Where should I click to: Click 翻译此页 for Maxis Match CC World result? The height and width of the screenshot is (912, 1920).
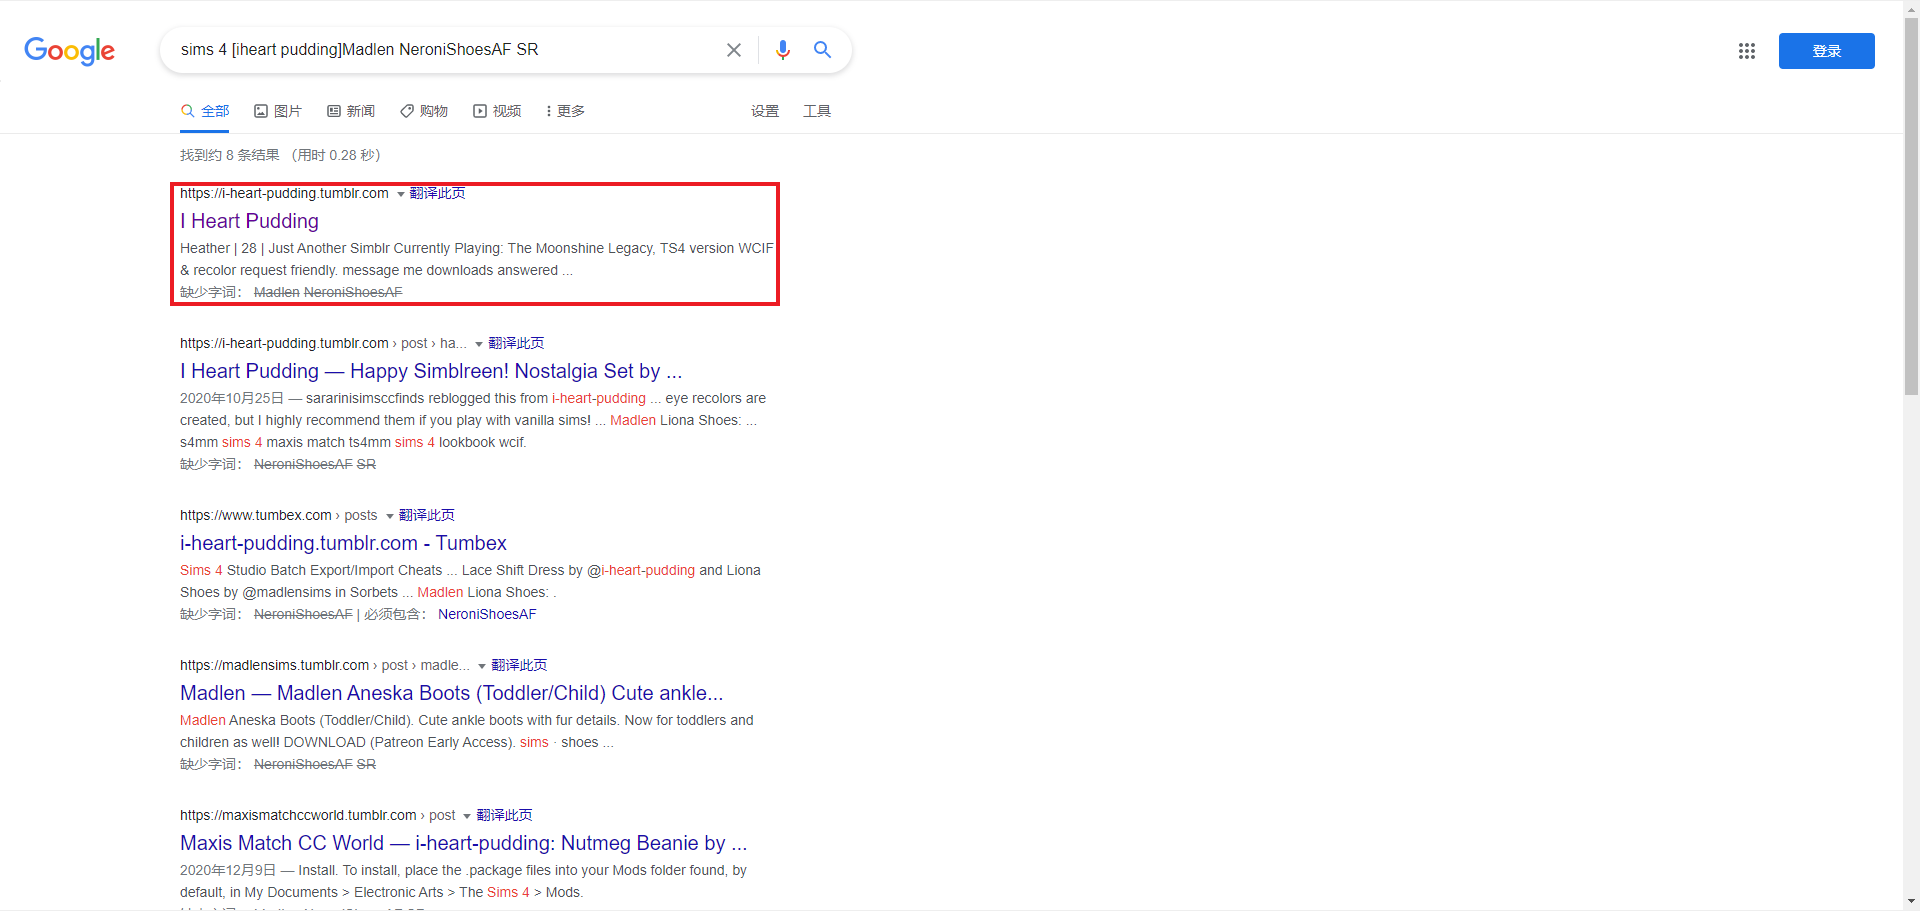point(504,815)
